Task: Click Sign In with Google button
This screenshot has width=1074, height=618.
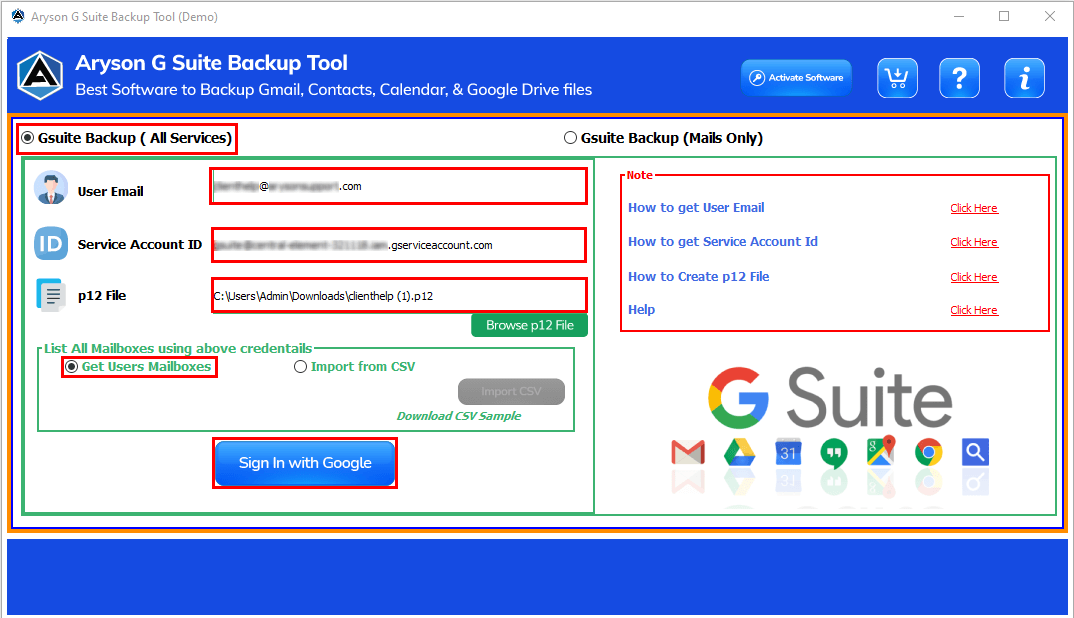Action: (x=305, y=463)
